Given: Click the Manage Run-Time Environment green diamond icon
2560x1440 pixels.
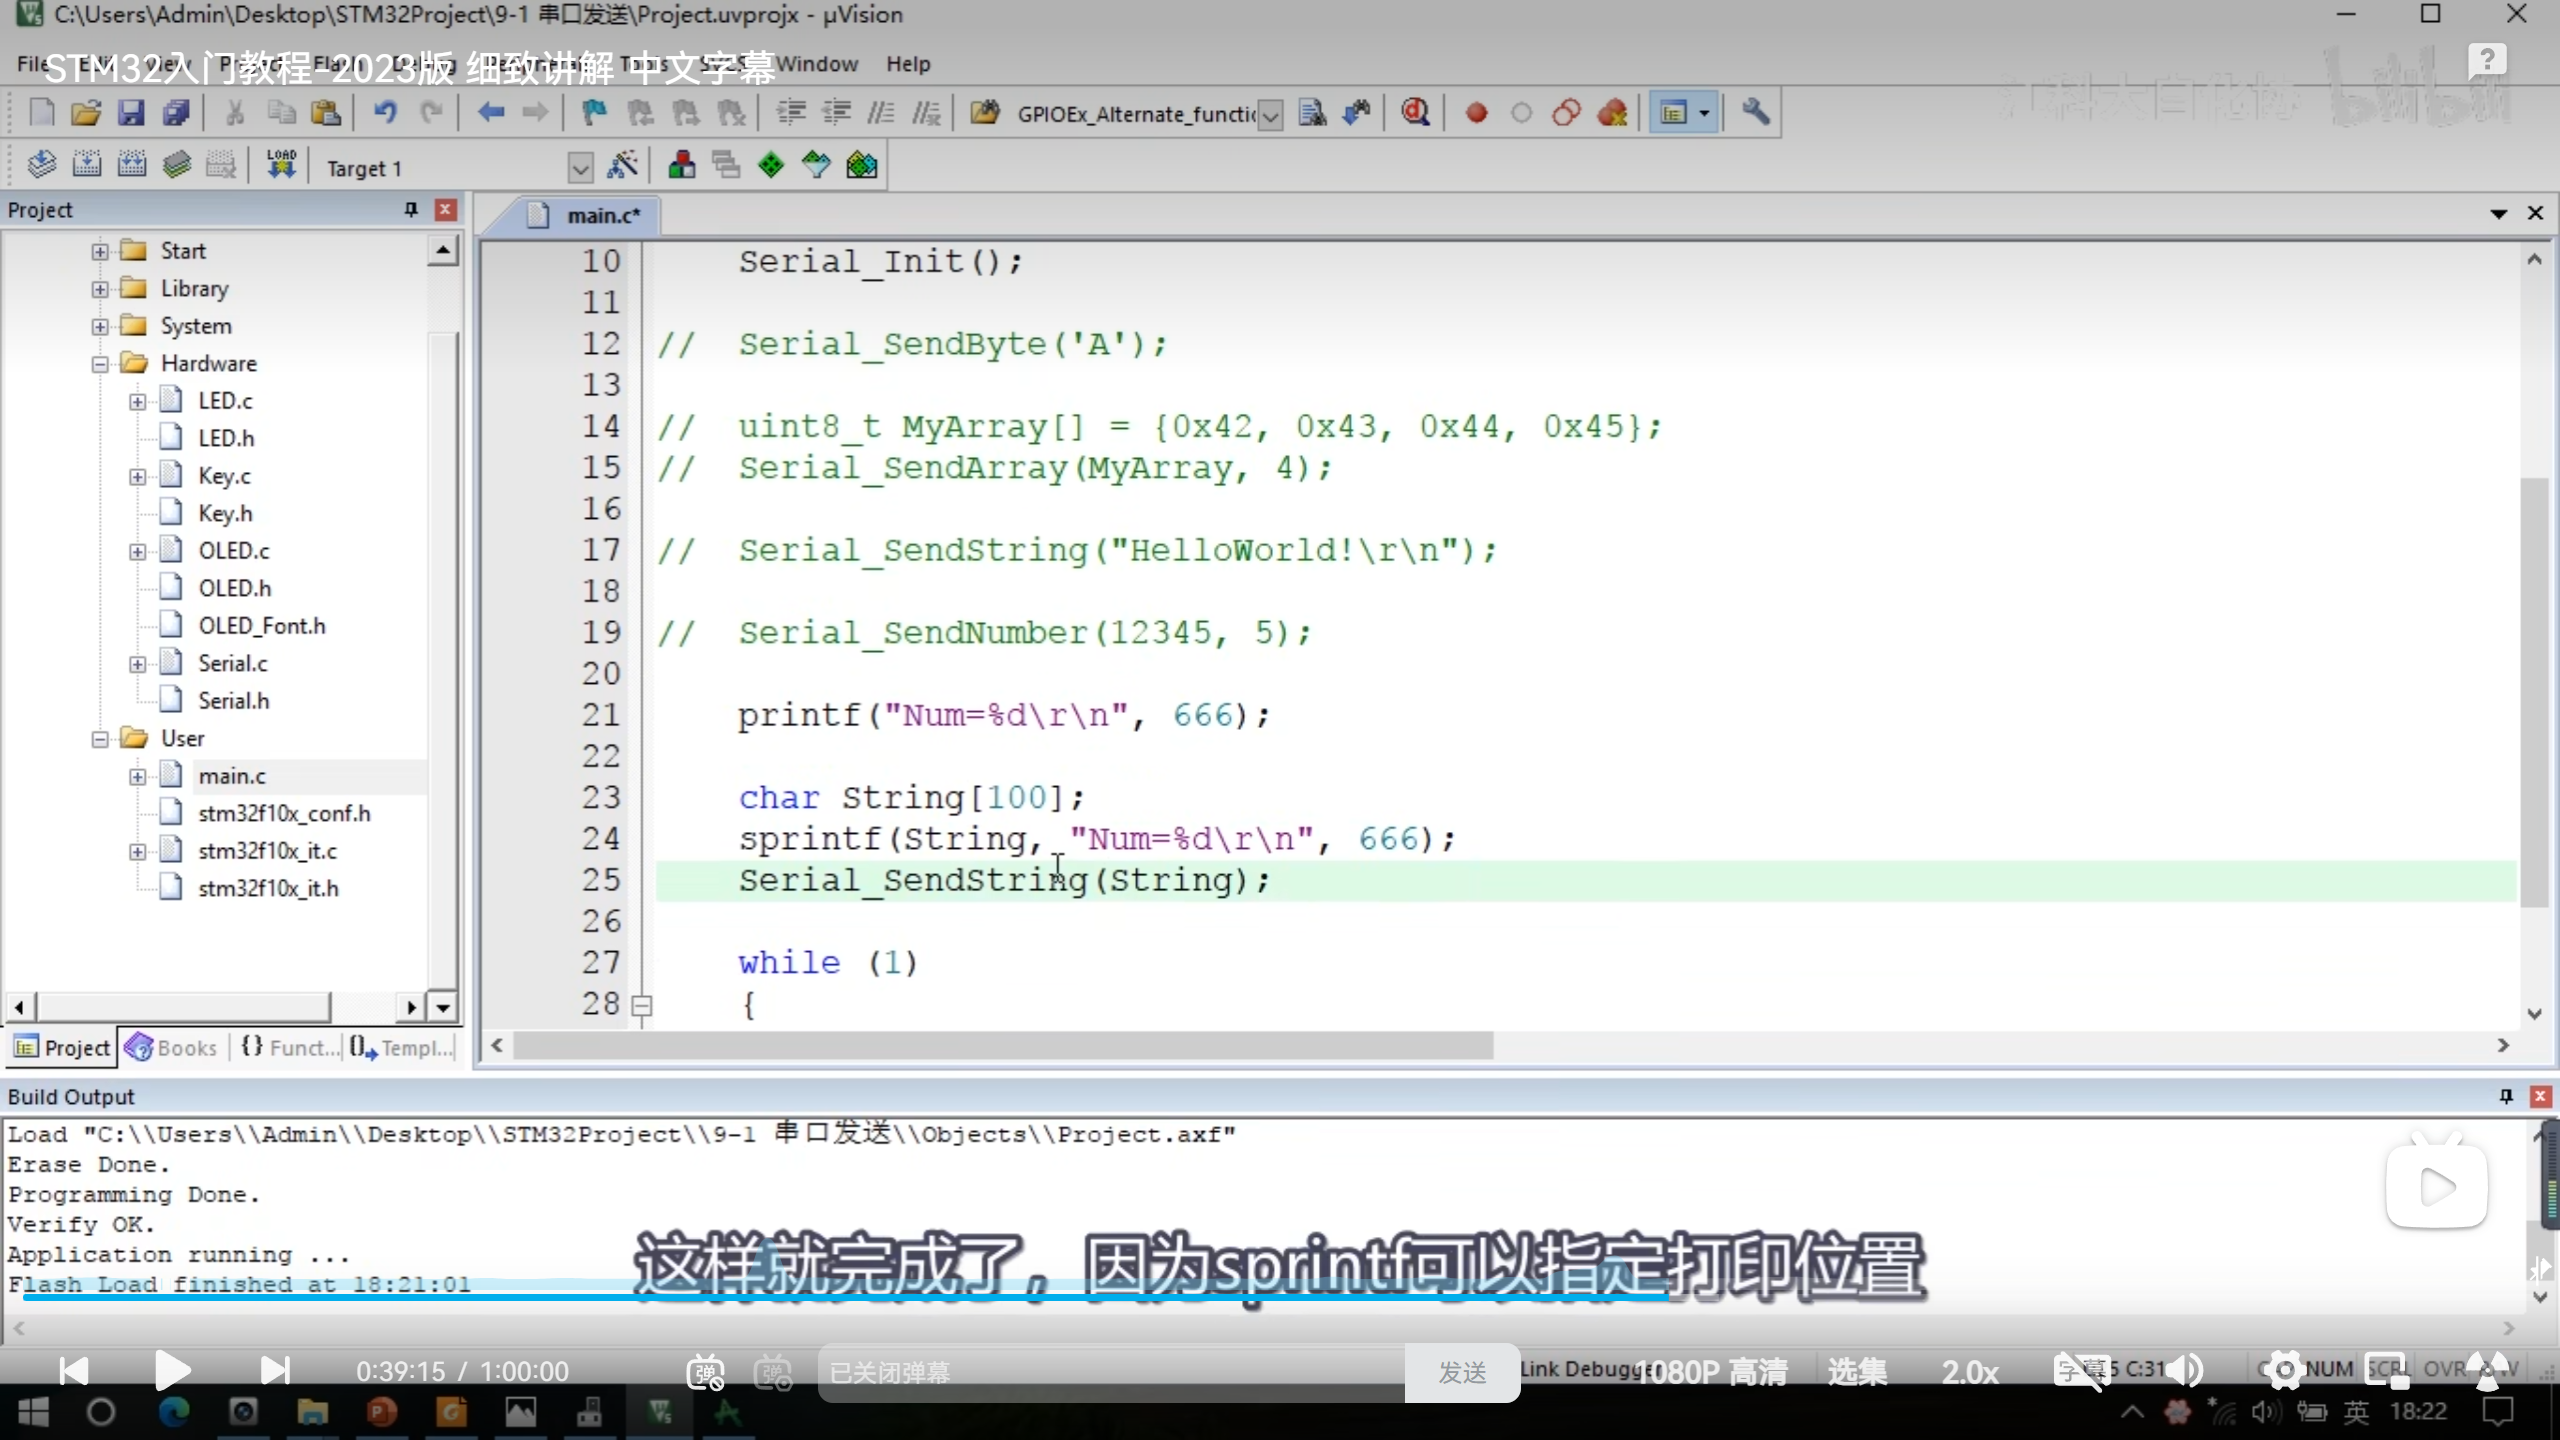Looking at the screenshot, I should click(771, 165).
